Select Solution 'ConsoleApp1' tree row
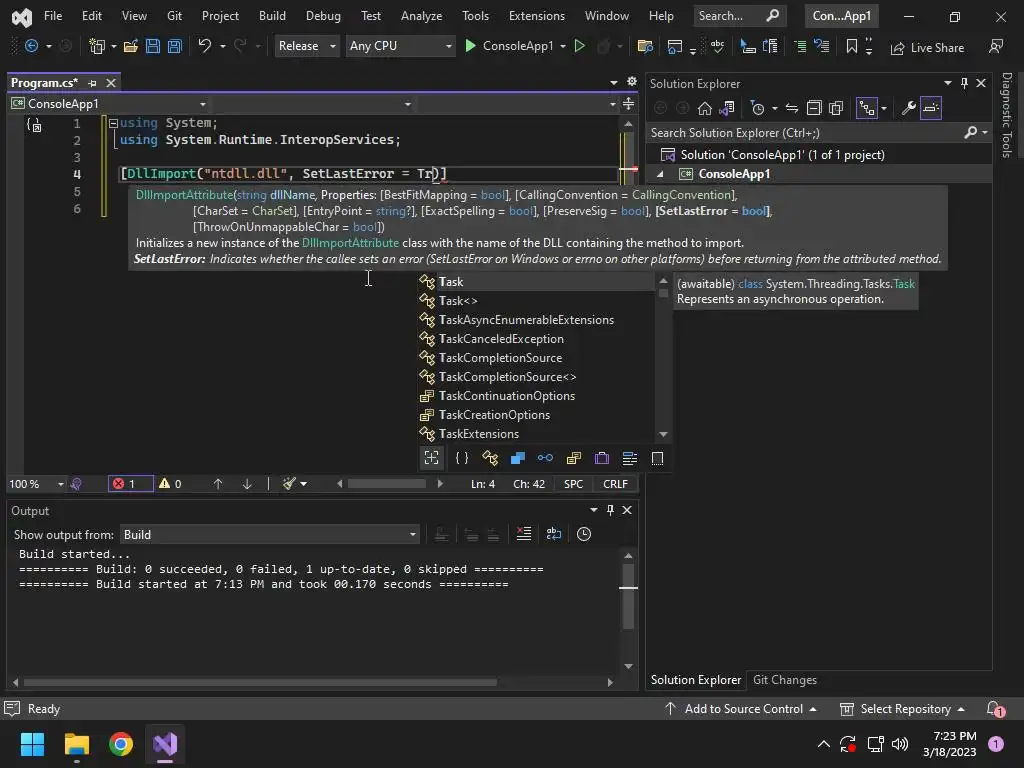Image resolution: width=1024 pixels, height=768 pixels. pyautogui.click(x=782, y=155)
